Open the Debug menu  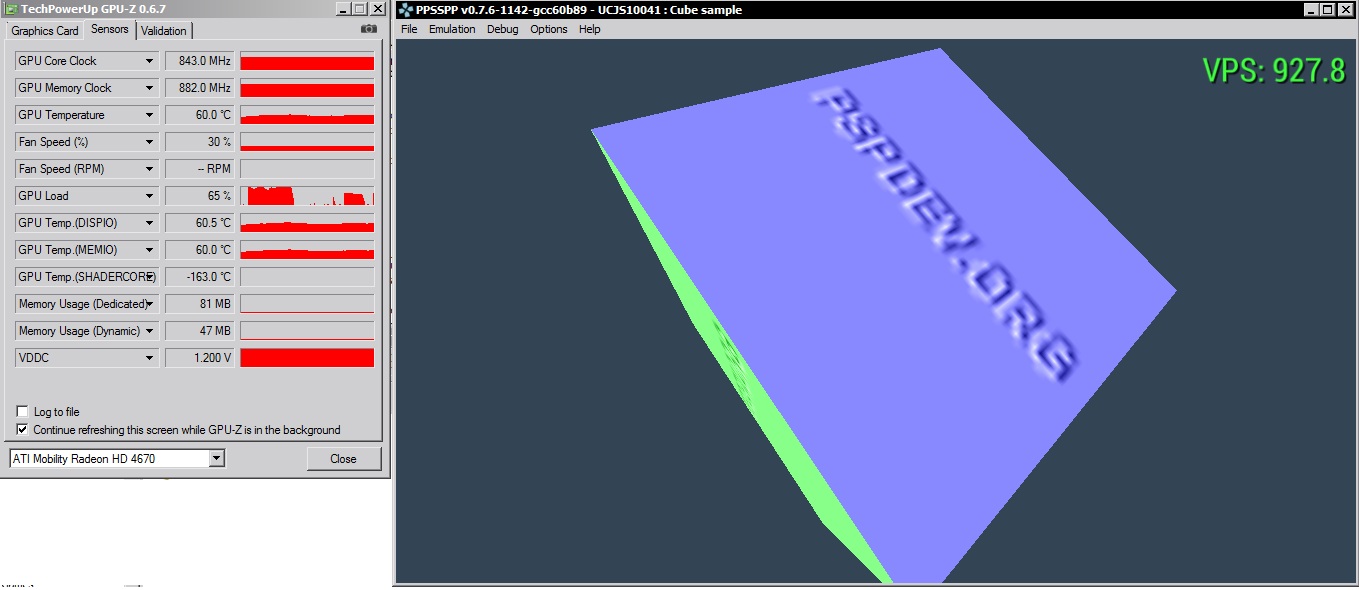click(x=502, y=29)
